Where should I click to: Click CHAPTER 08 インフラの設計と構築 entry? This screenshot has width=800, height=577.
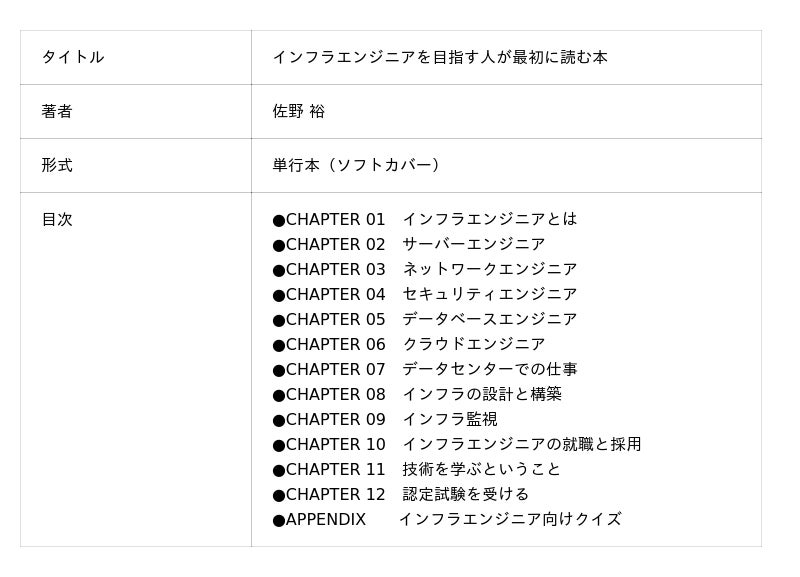[417, 394]
